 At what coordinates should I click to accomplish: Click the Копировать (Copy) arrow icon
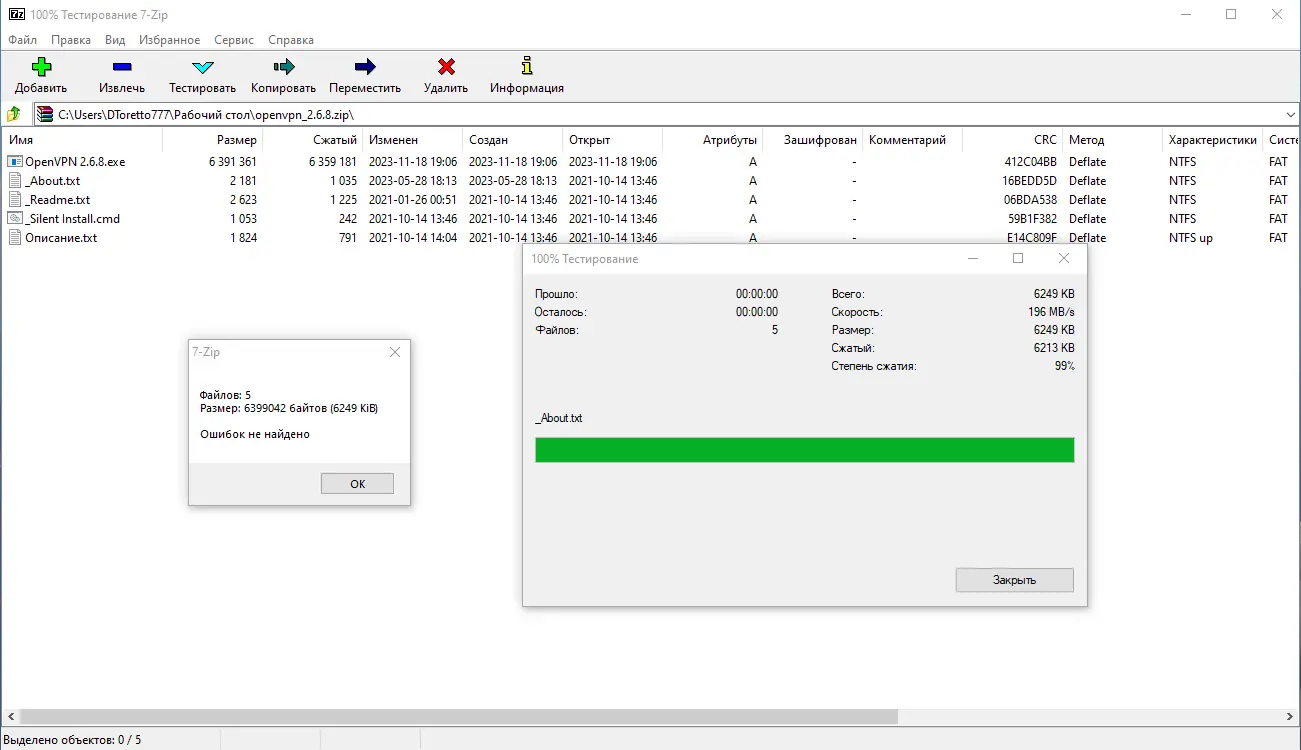pyautogui.click(x=284, y=67)
